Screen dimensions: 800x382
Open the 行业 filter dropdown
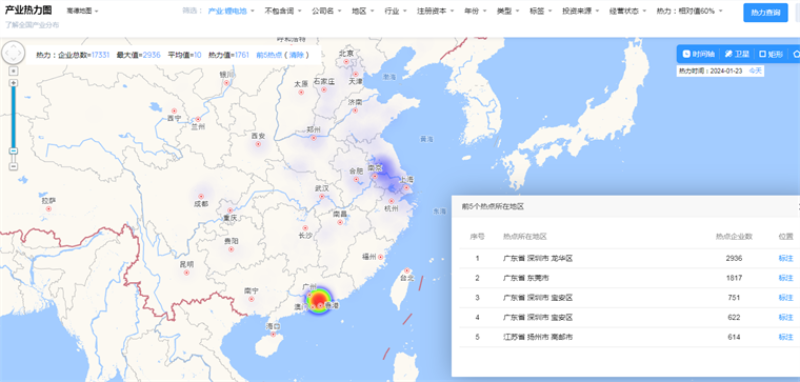(x=395, y=11)
